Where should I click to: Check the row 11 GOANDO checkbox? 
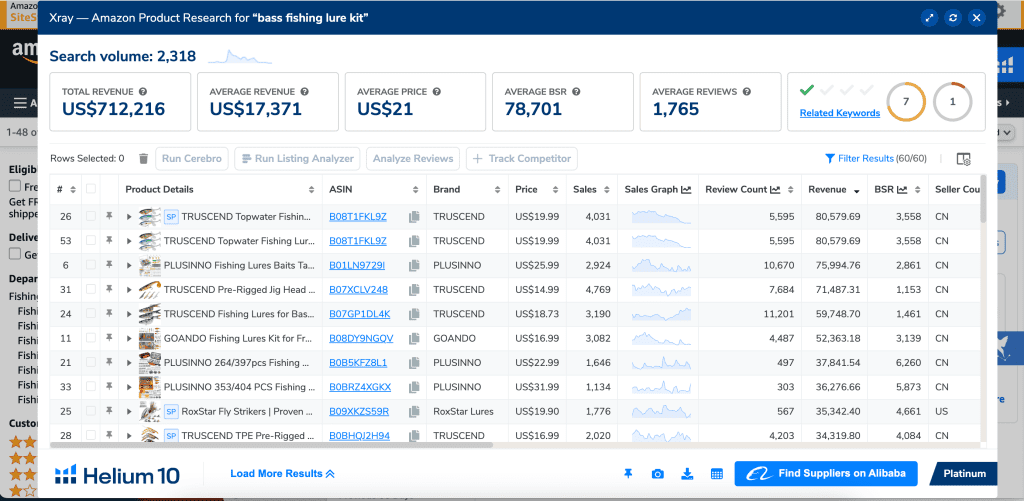coord(91,338)
